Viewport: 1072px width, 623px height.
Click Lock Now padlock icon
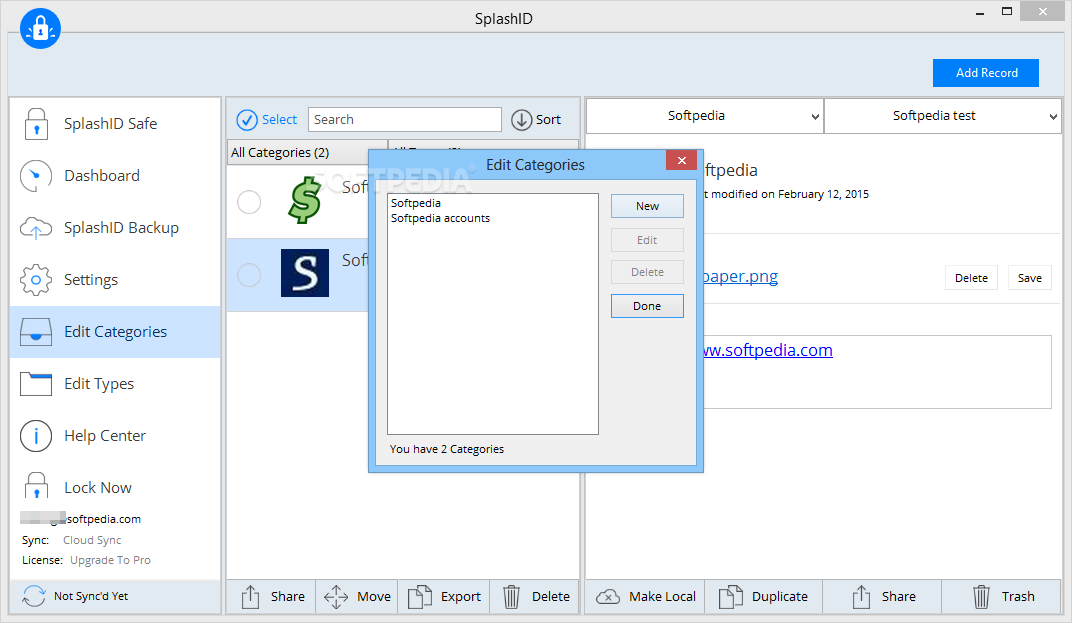[36, 486]
